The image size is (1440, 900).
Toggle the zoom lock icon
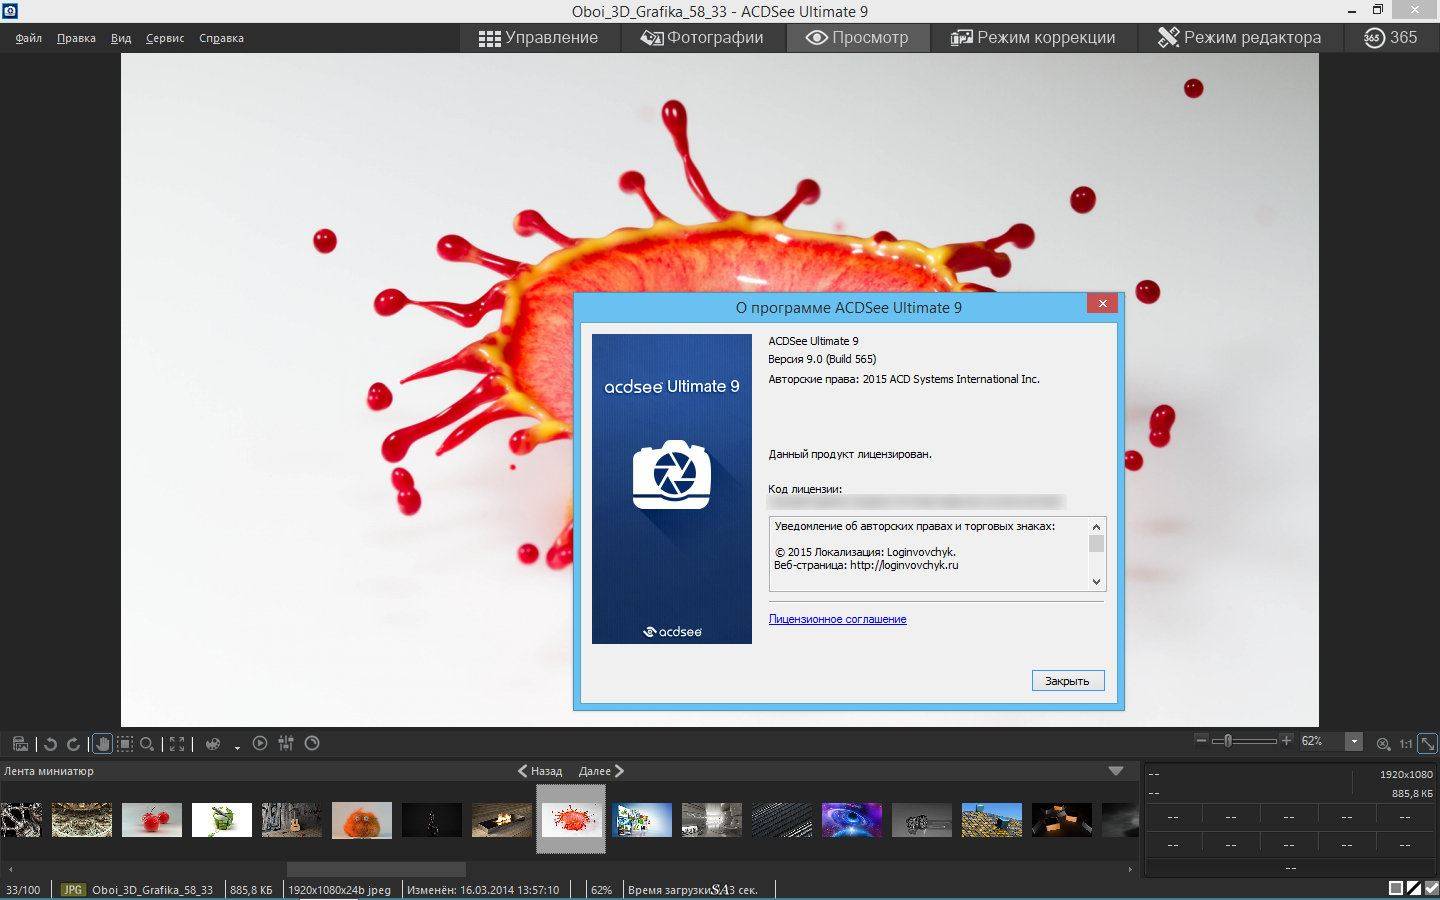click(x=1384, y=744)
